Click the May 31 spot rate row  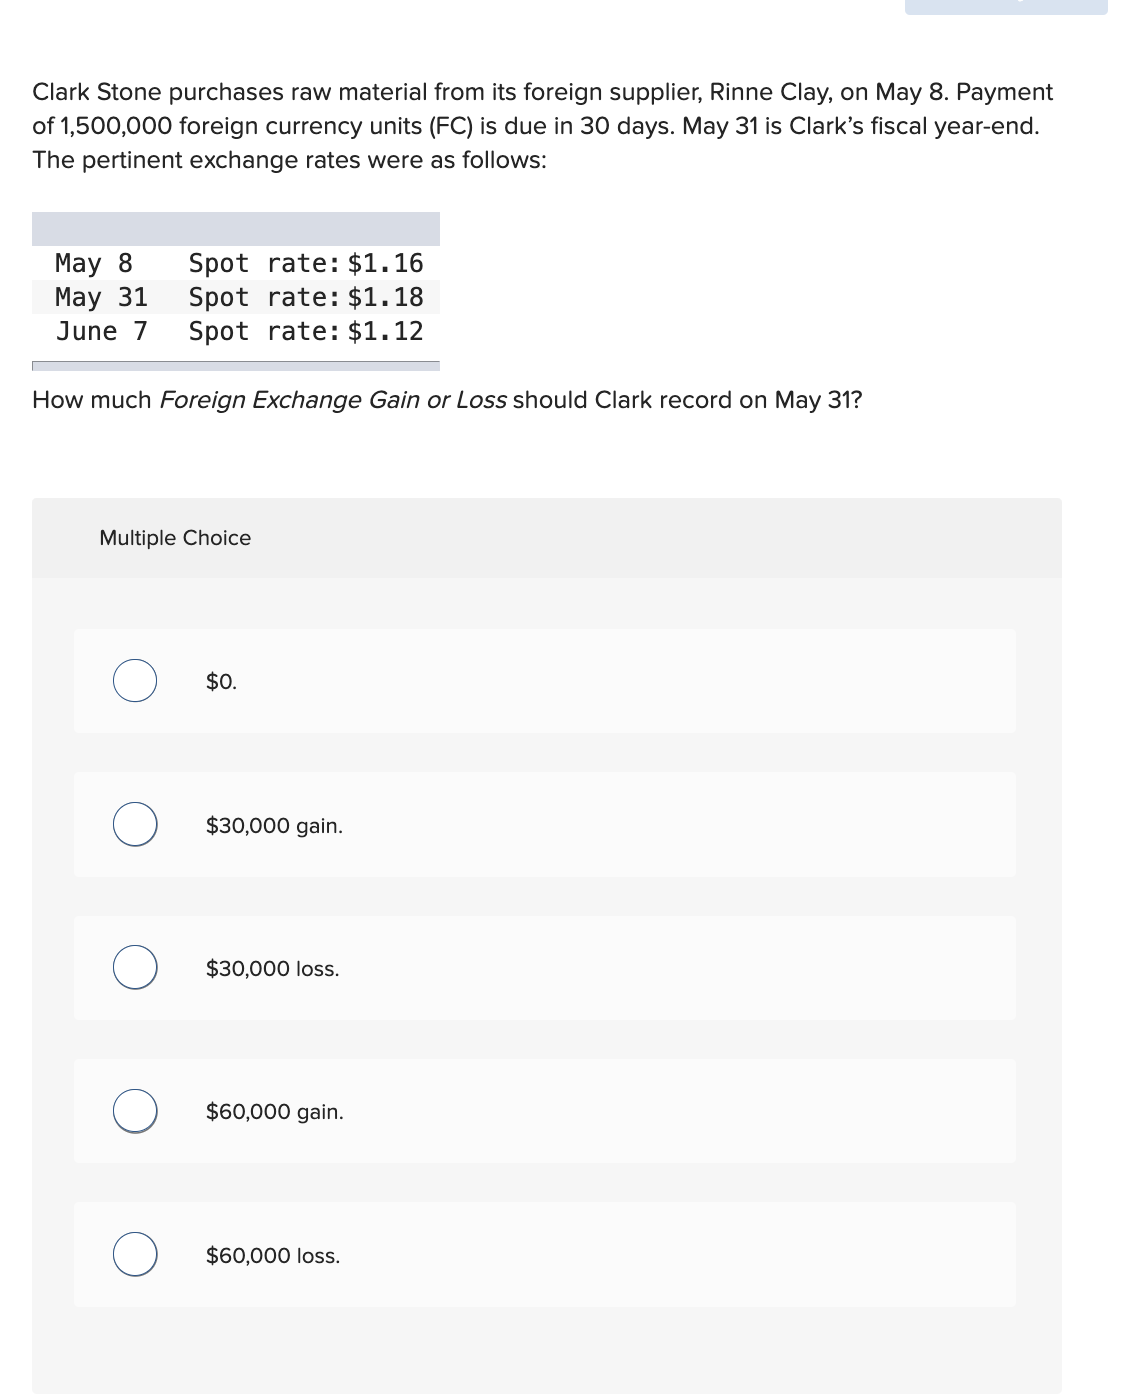[x=236, y=297]
